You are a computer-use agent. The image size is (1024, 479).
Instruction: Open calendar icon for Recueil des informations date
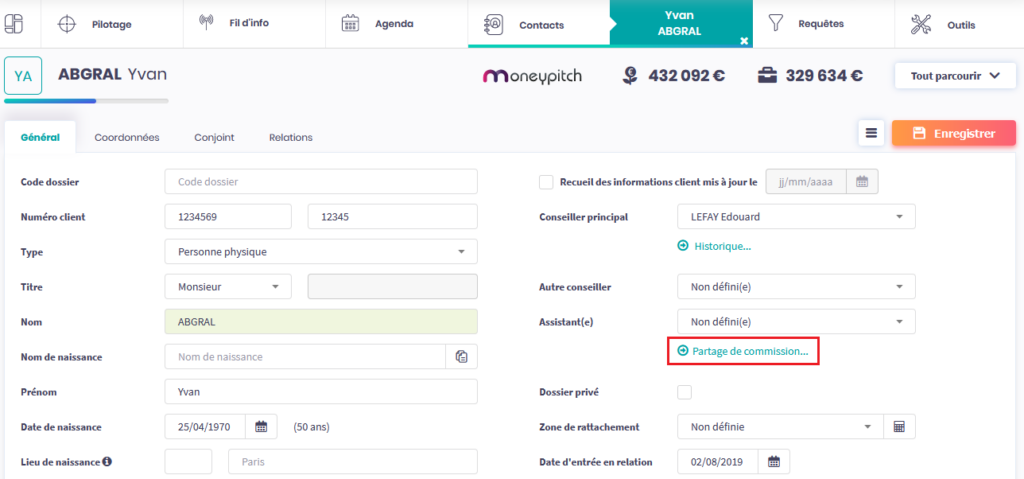pyautogui.click(x=862, y=182)
